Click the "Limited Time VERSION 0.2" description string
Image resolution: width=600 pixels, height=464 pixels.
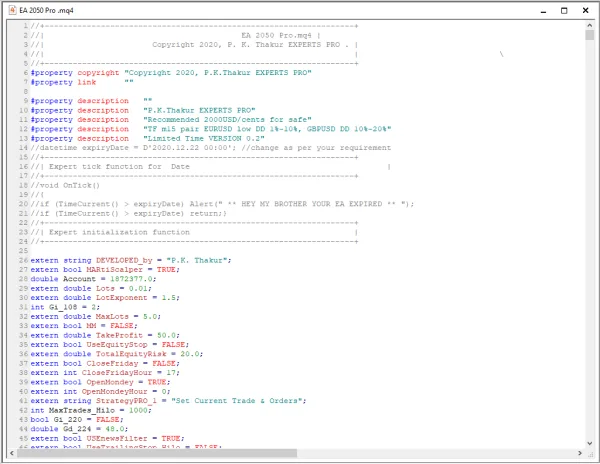(204, 138)
